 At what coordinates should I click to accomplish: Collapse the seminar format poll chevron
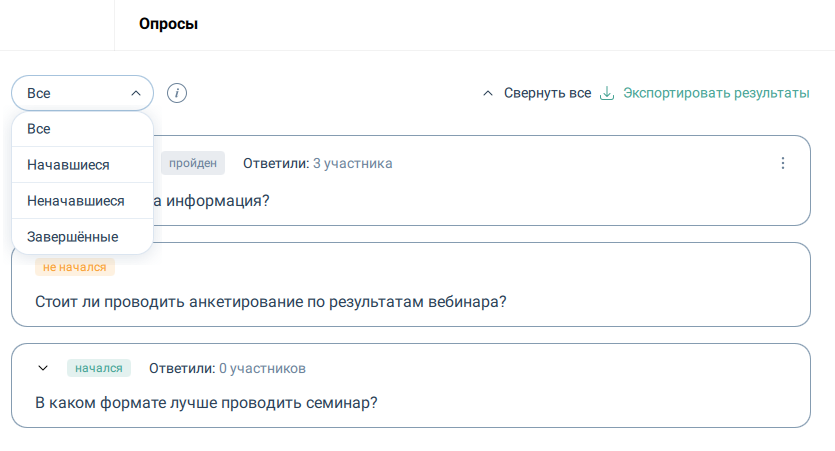coord(43,368)
